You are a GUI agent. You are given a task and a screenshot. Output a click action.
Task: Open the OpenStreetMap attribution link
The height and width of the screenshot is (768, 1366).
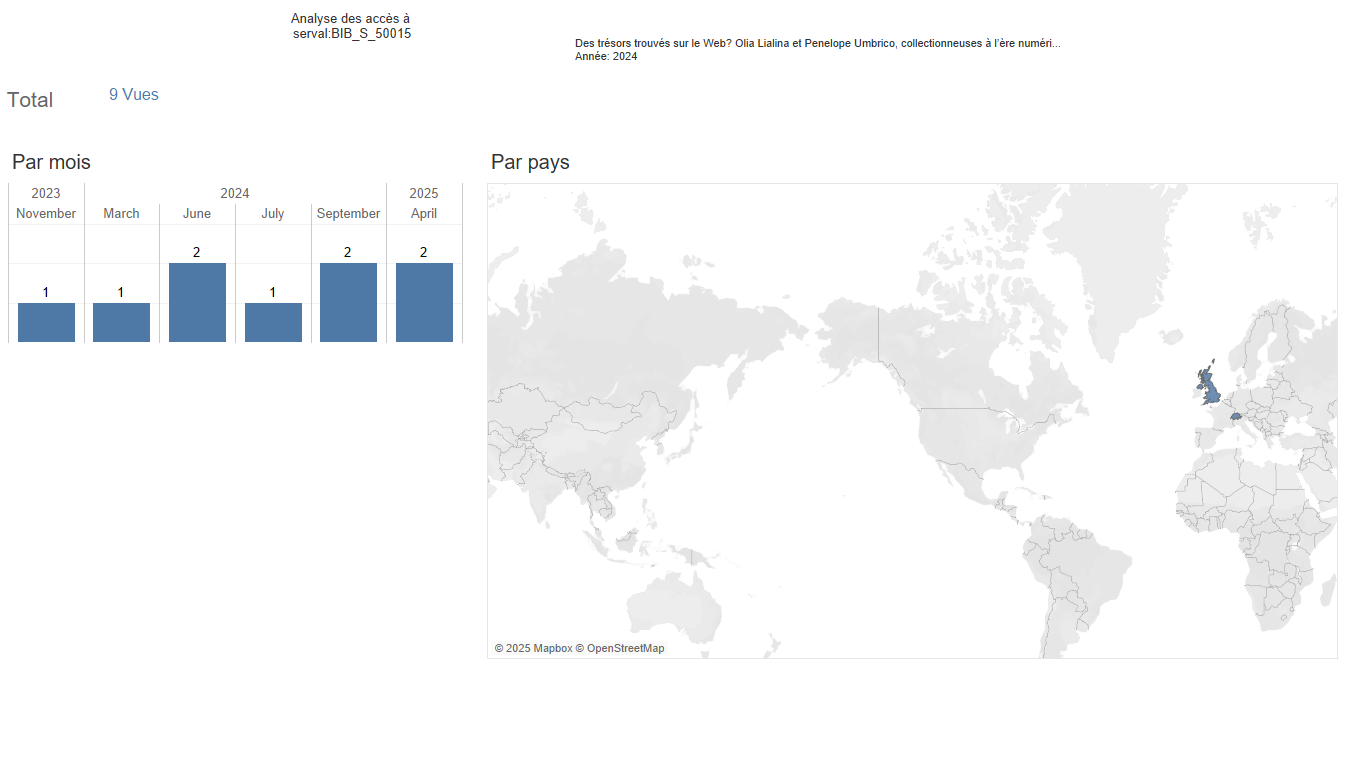pos(620,648)
